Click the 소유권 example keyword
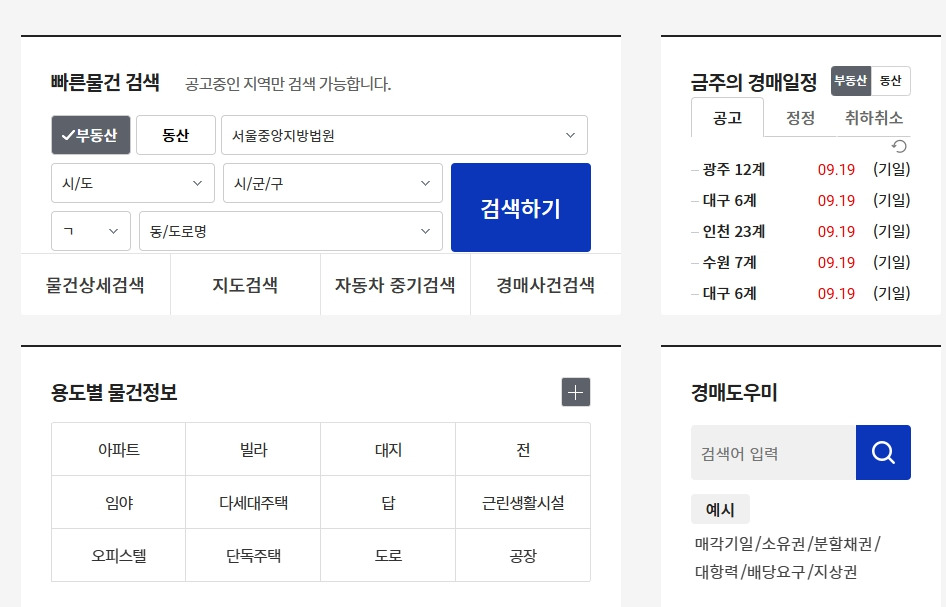 click(x=783, y=544)
